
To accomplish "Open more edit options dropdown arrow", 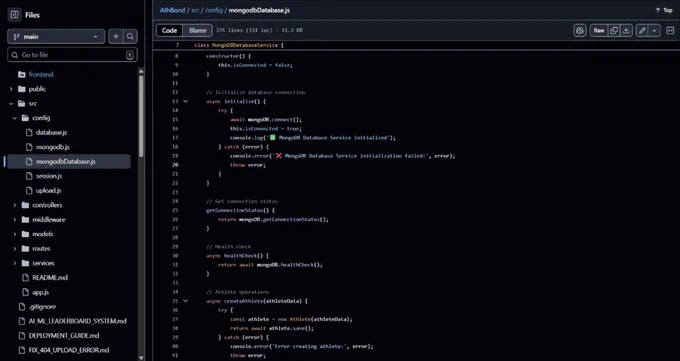I will [x=654, y=30].
